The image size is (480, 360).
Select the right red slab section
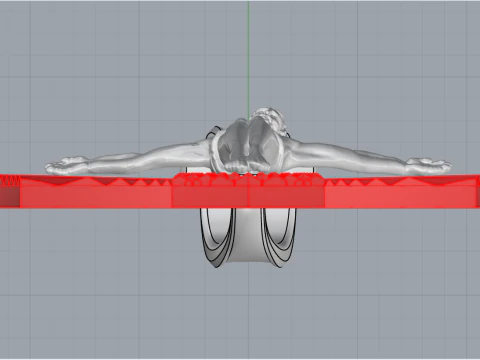pos(400,196)
